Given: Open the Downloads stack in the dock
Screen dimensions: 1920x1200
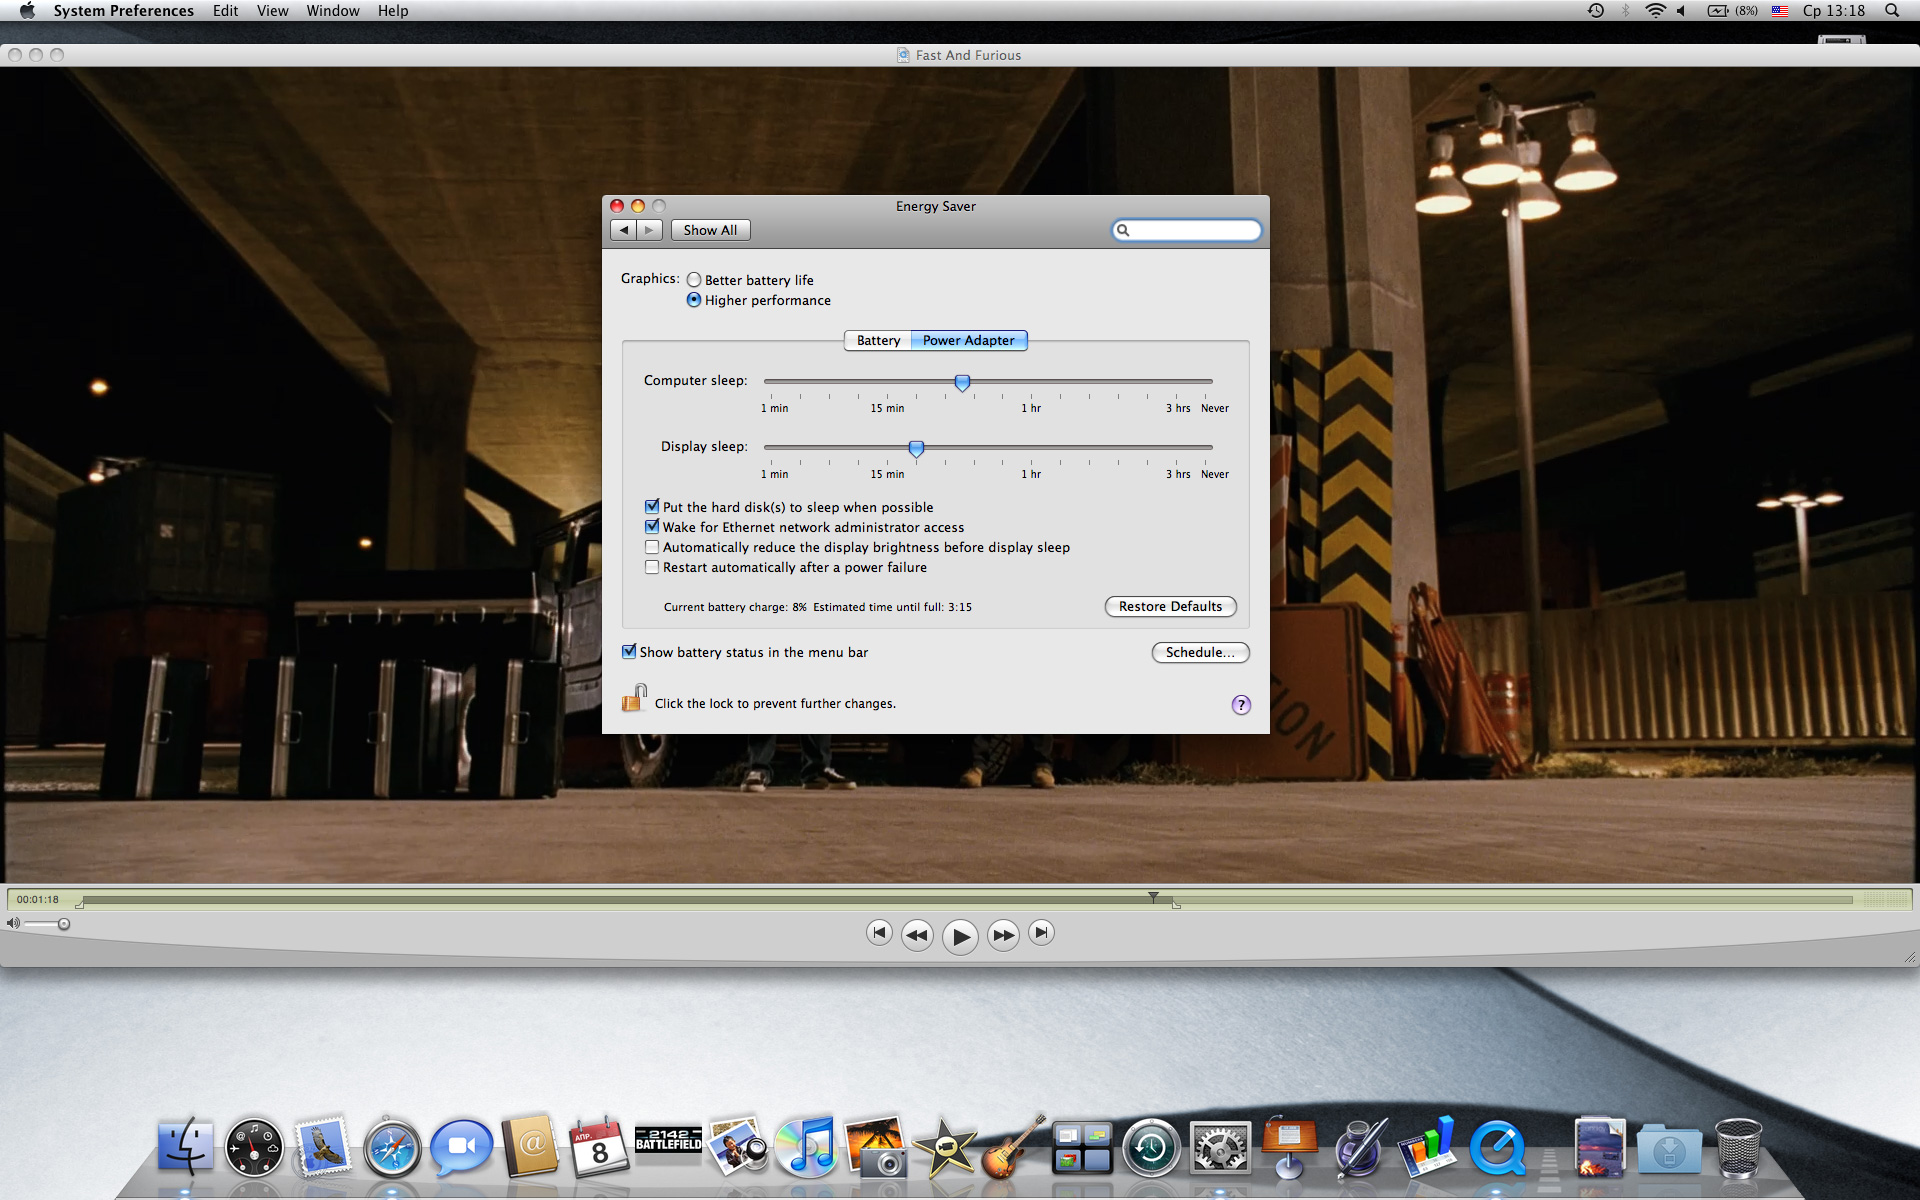Looking at the screenshot, I should pyautogui.click(x=1669, y=1149).
